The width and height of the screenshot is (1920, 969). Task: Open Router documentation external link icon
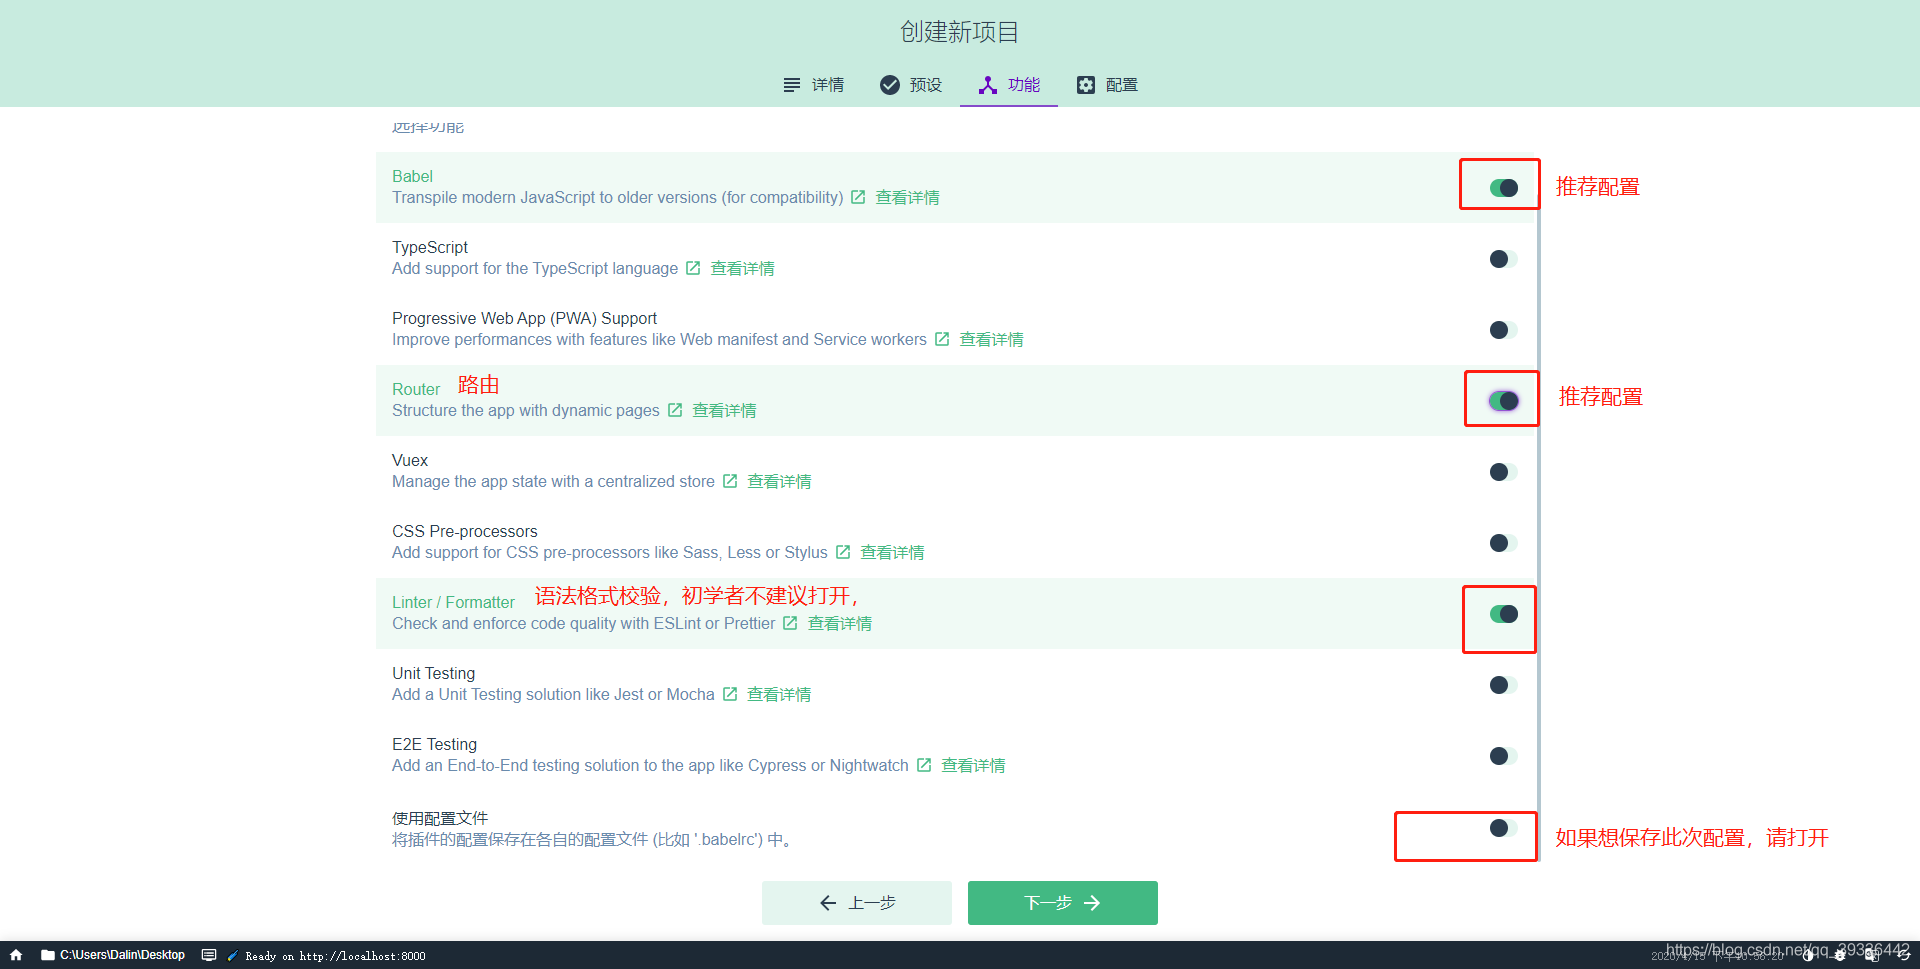pyautogui.click(x=675, y=410)
